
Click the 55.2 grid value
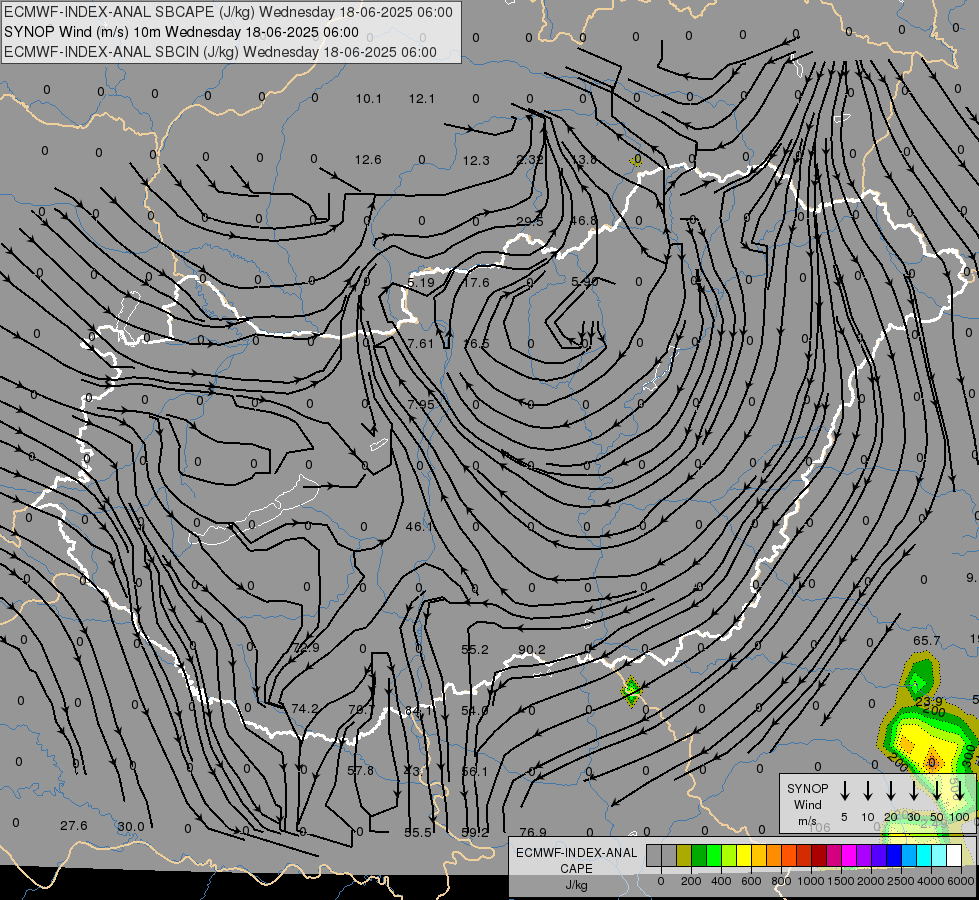[x=475, y=650]
